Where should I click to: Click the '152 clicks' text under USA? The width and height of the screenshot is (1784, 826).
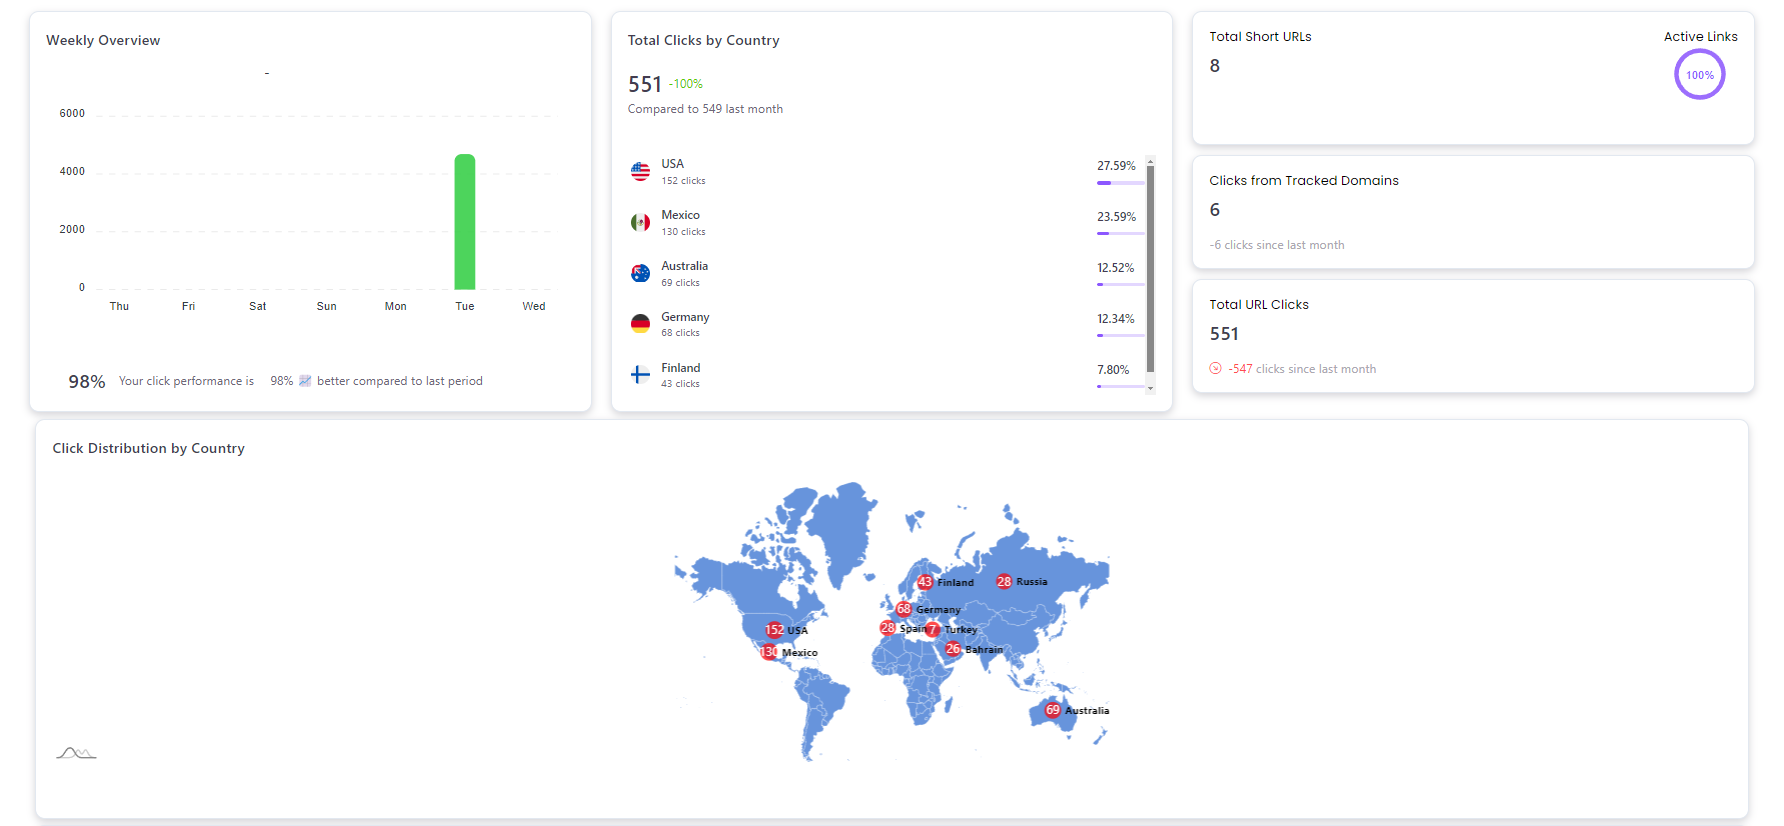683,181
